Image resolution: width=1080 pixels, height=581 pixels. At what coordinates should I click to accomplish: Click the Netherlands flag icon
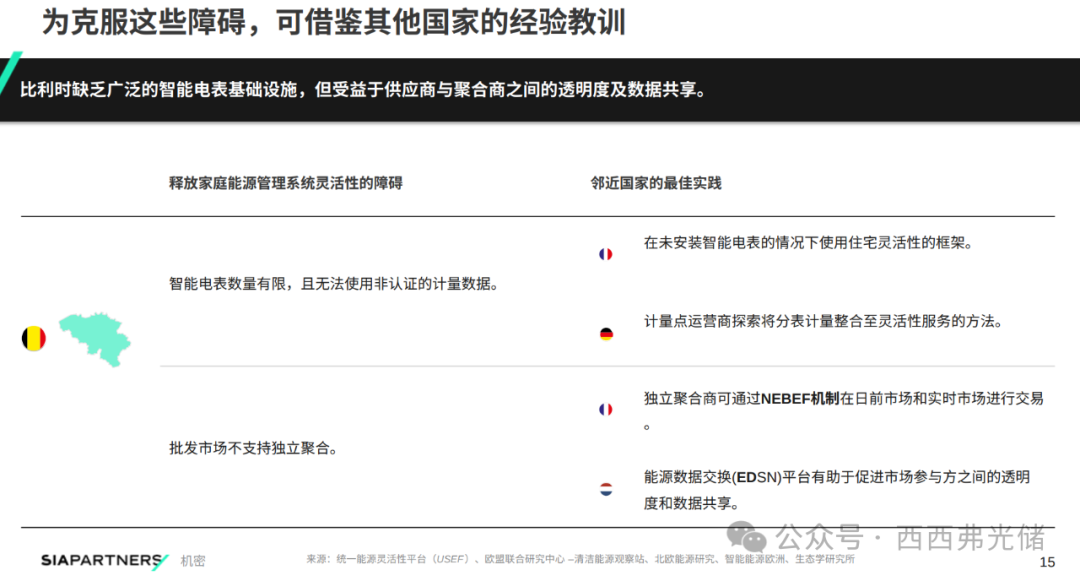[605, 489]
